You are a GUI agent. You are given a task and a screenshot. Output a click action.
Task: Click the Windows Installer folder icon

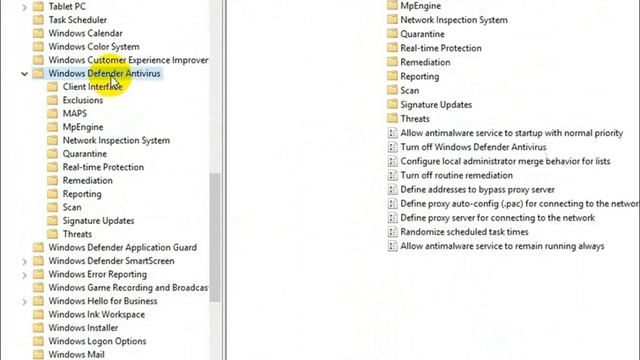tap(38, 328)
